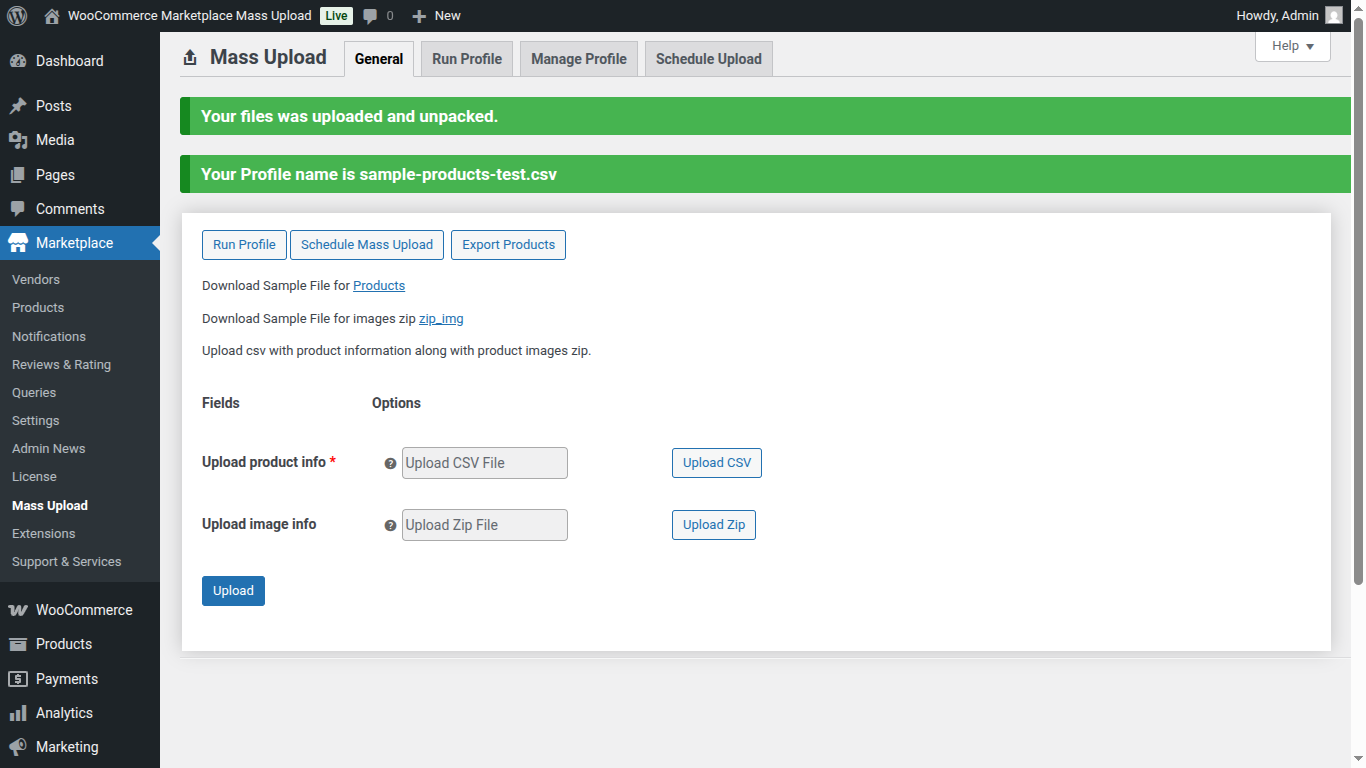
Task: Switch to the Manage Profile tab
Action: [x=578, y=58]
